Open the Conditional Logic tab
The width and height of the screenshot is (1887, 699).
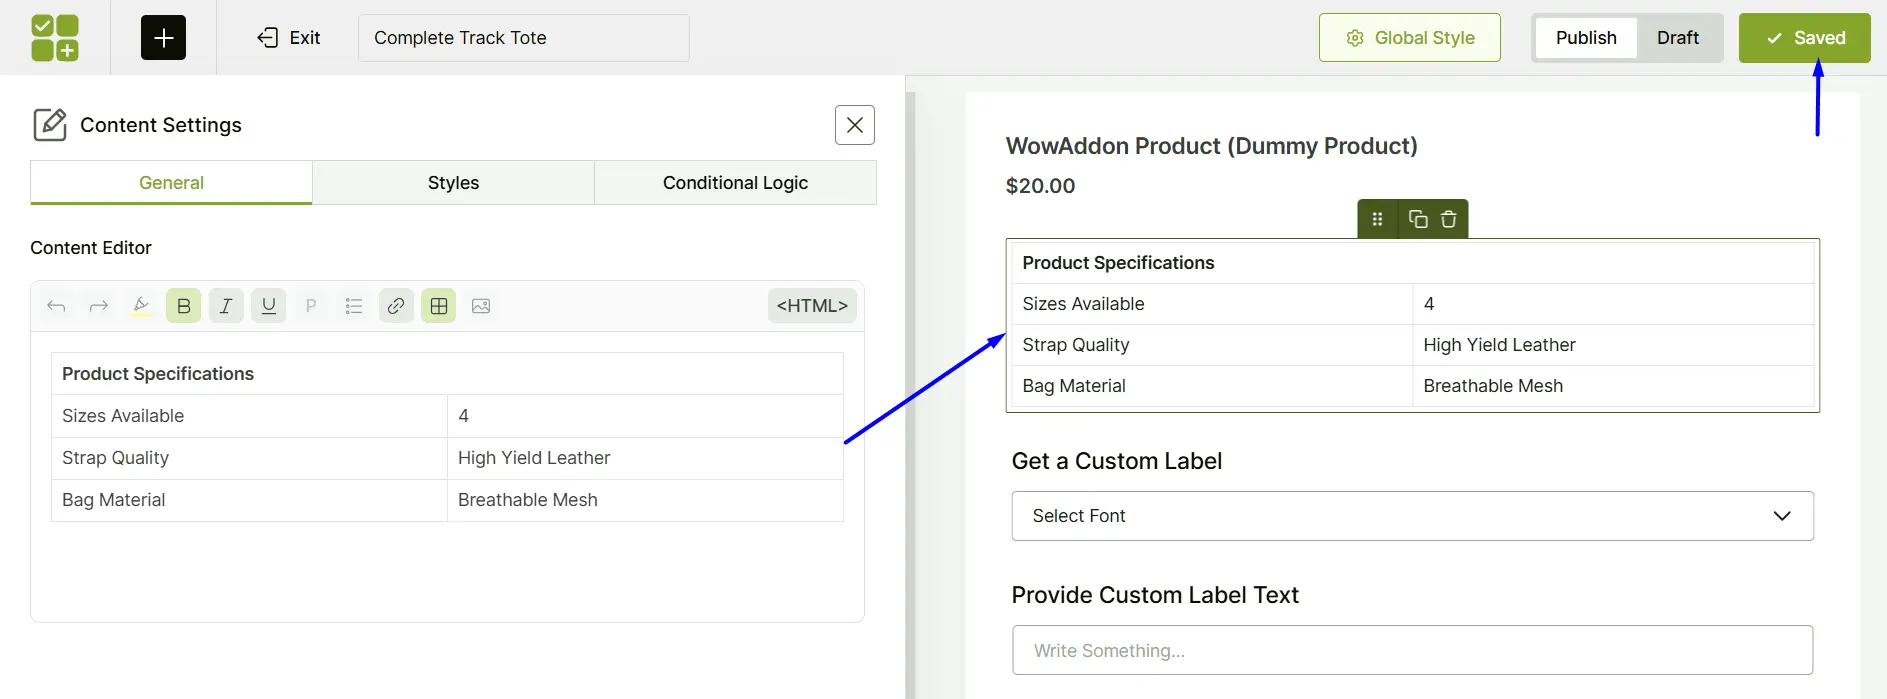[x=735, y=183]
